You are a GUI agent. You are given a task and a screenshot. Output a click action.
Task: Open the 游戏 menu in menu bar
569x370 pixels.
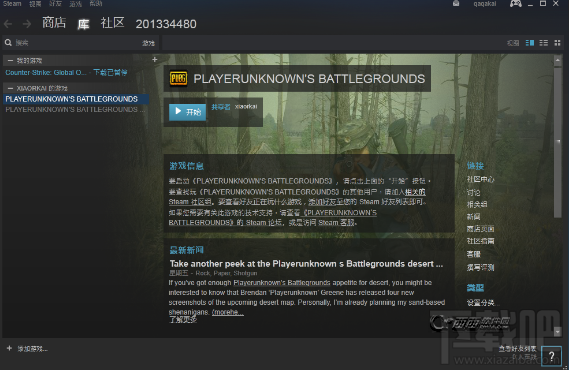(x=75, y=4)
